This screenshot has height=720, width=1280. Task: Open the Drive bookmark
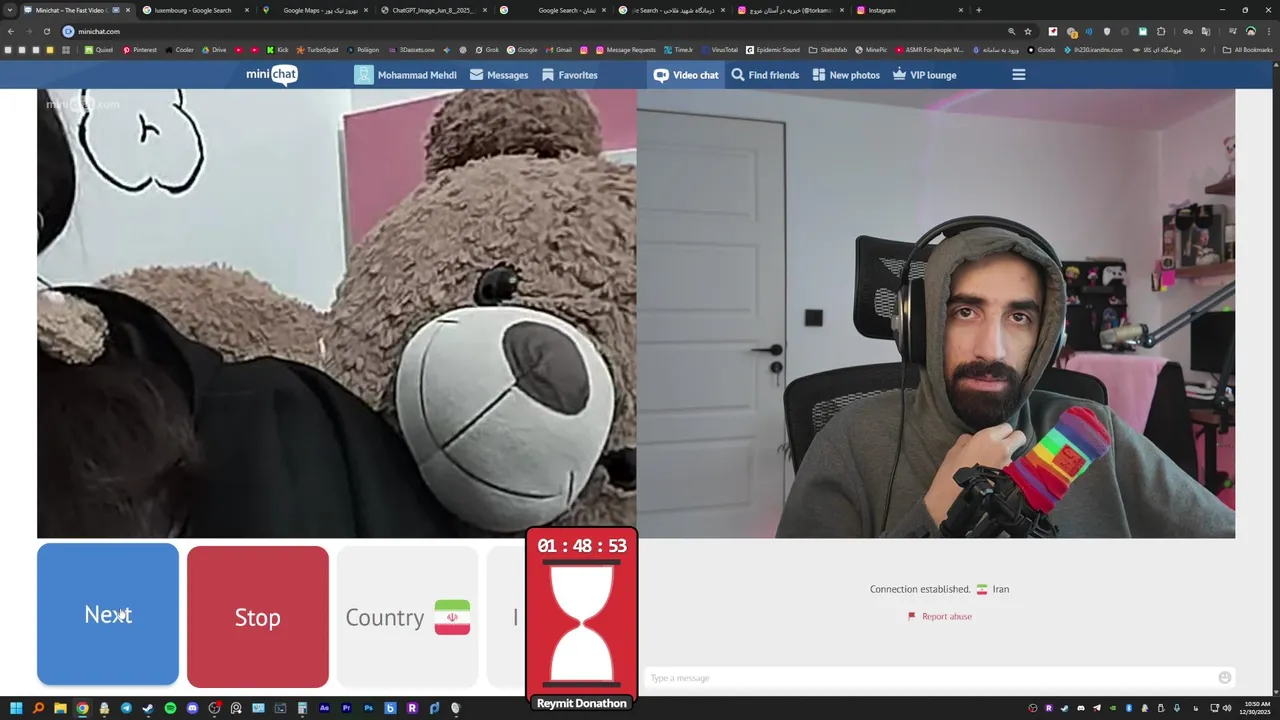click(x=214, y=49)
